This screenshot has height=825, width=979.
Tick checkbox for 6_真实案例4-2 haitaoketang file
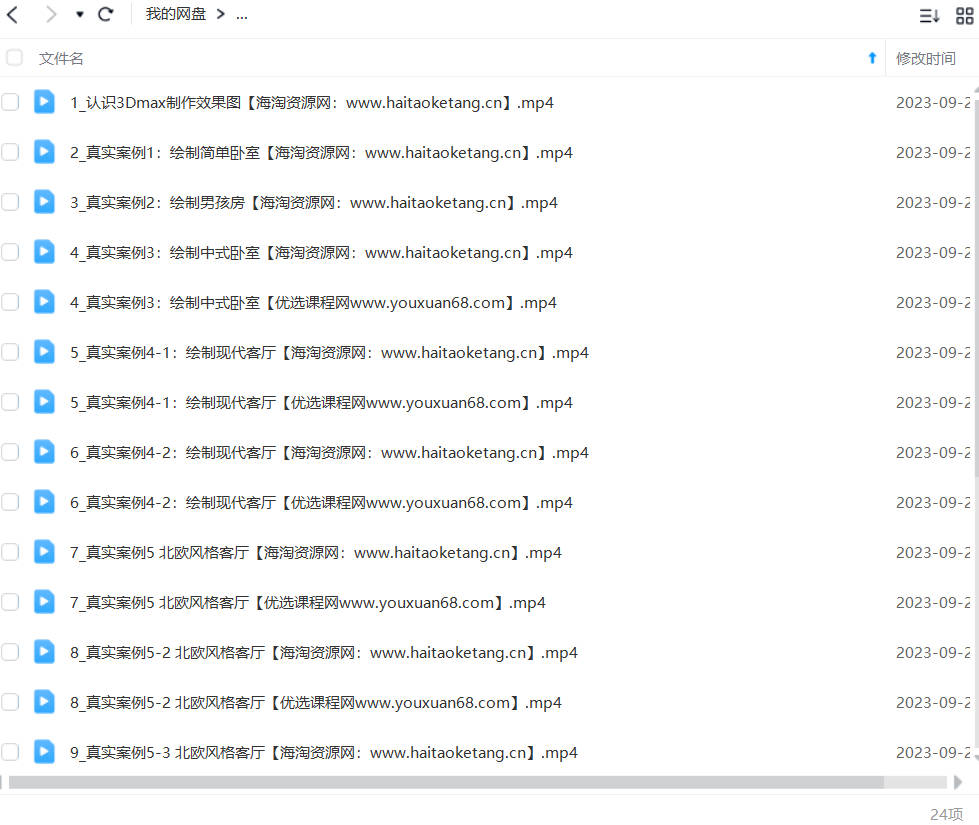10,452
